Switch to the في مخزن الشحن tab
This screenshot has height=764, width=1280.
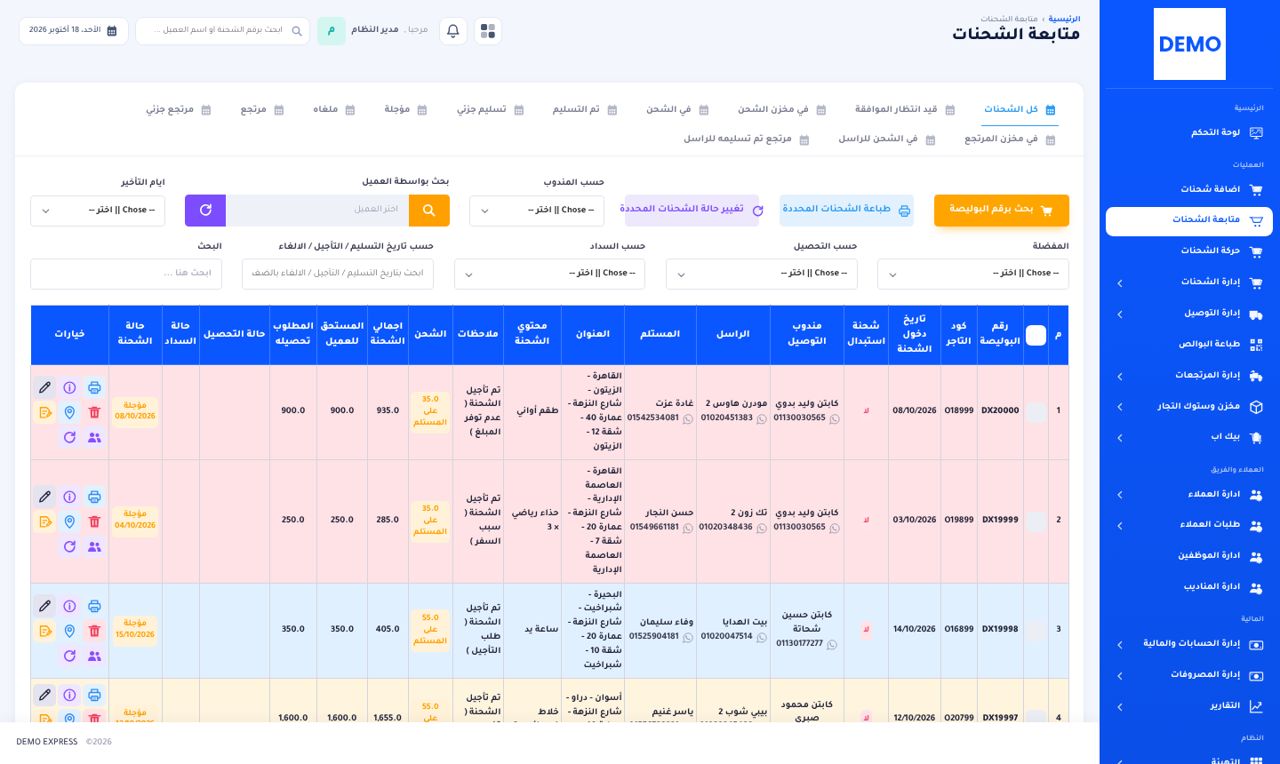[x=781, y=110]
